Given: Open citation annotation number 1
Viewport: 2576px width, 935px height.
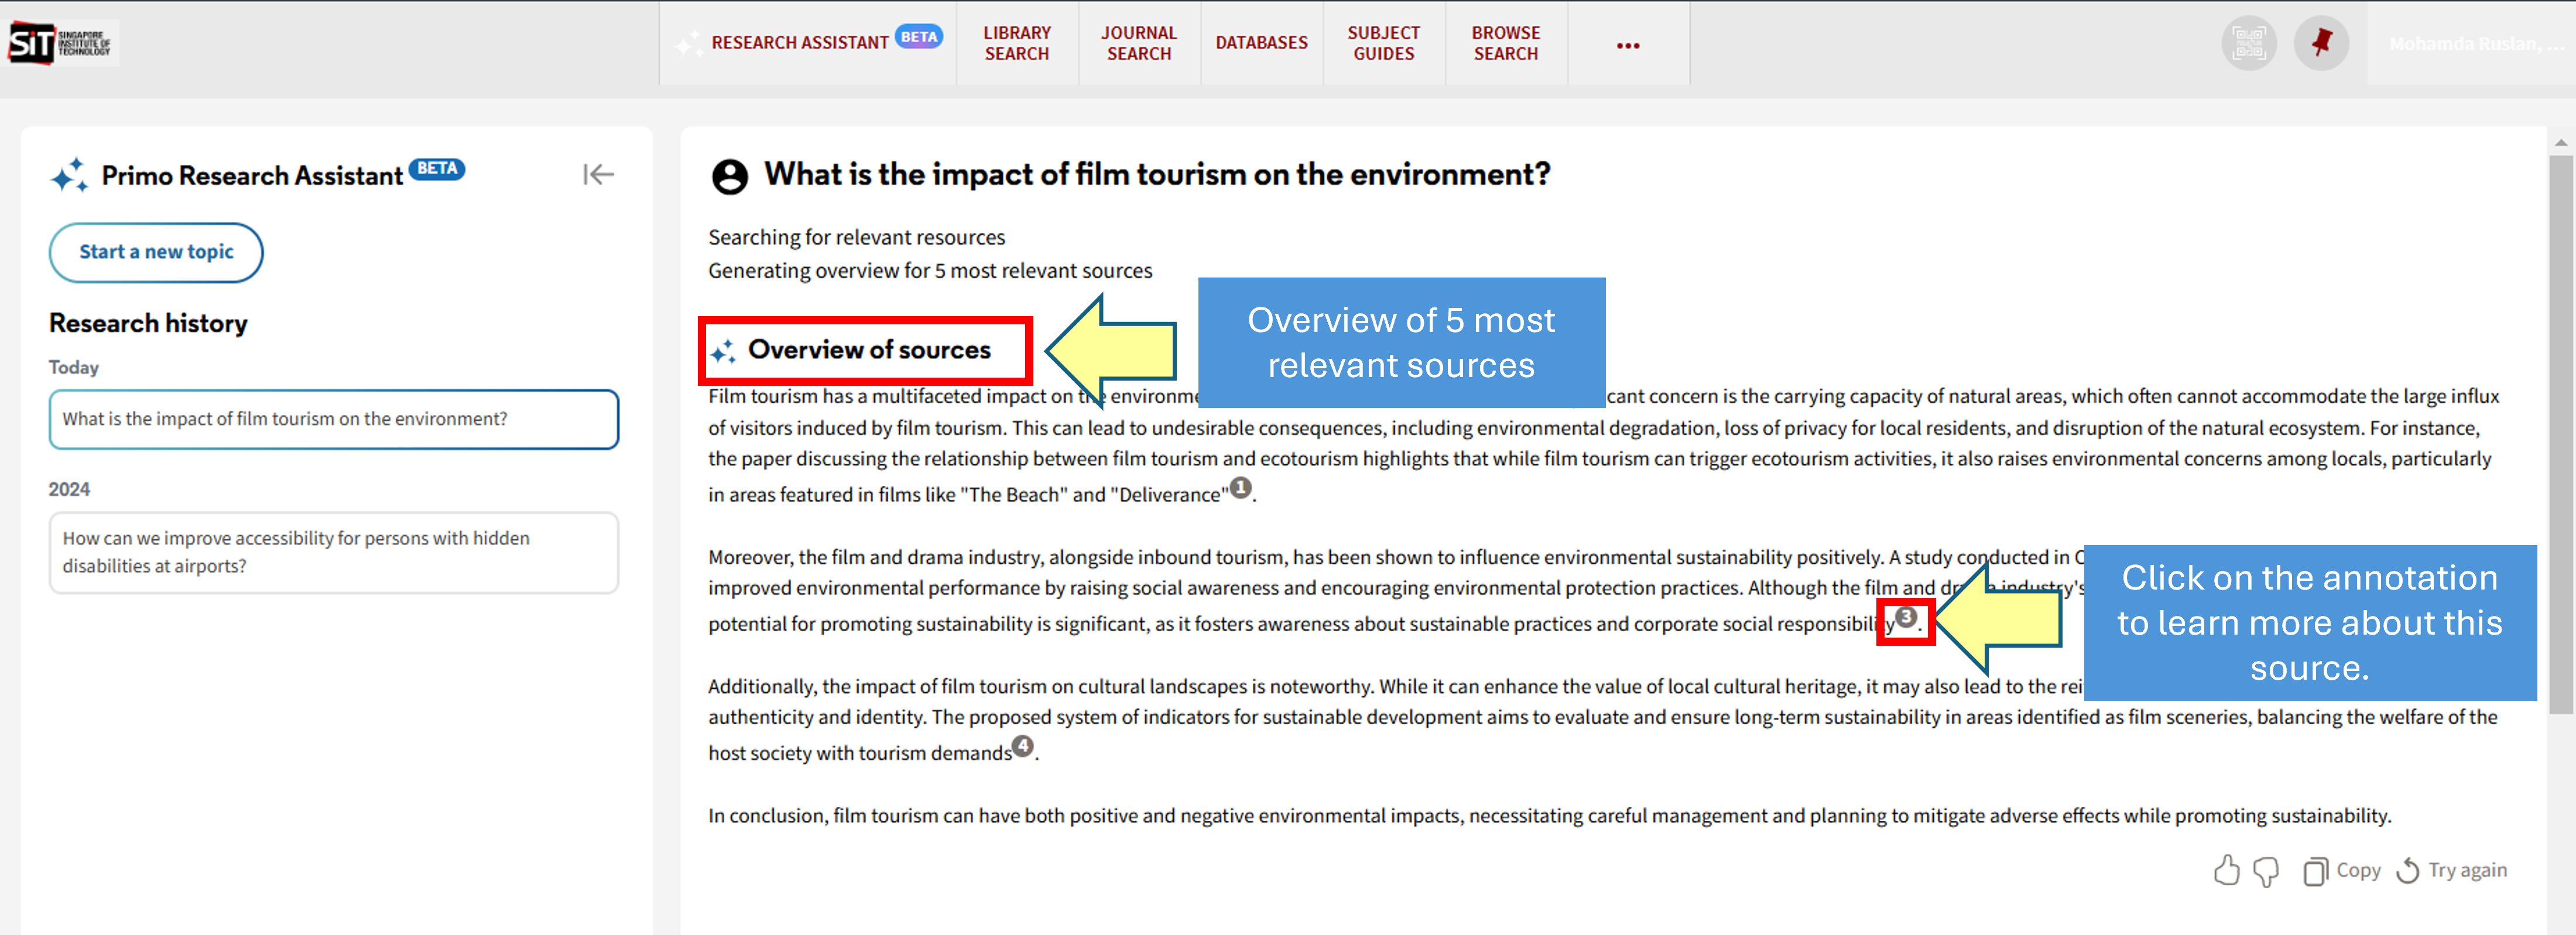Looking at the screenshot, I should [x=1240, y=488].
